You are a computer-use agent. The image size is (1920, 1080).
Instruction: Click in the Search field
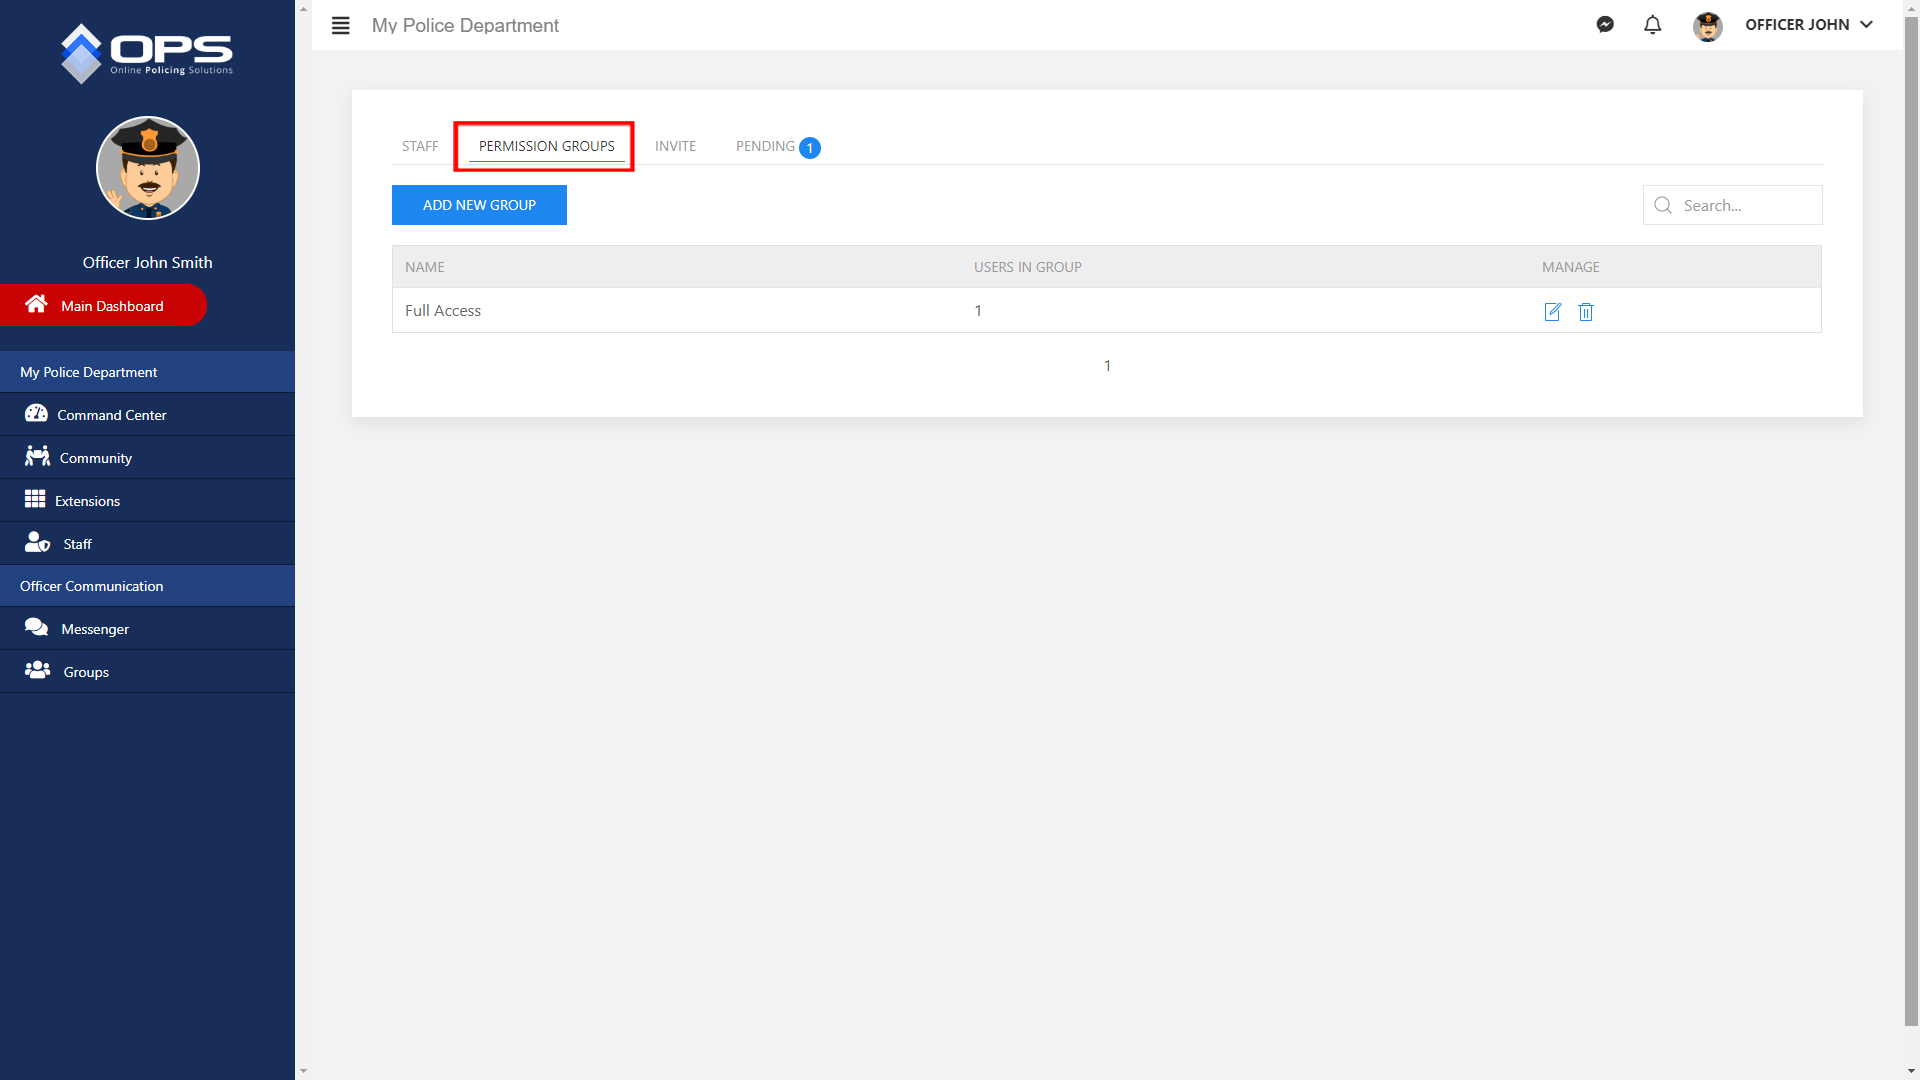pyautogui.click(x=1745, y=205)
